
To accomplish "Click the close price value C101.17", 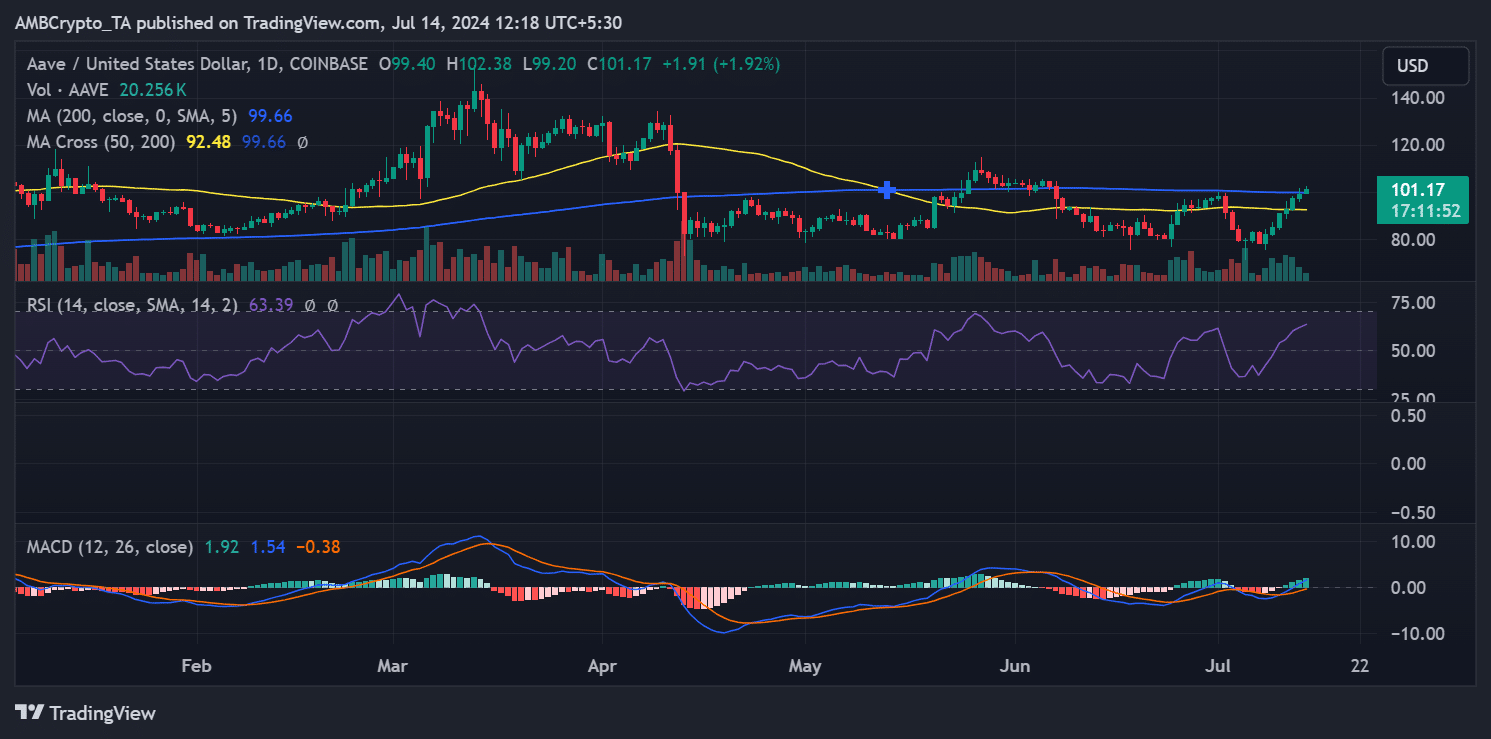I will click(619, 64).
